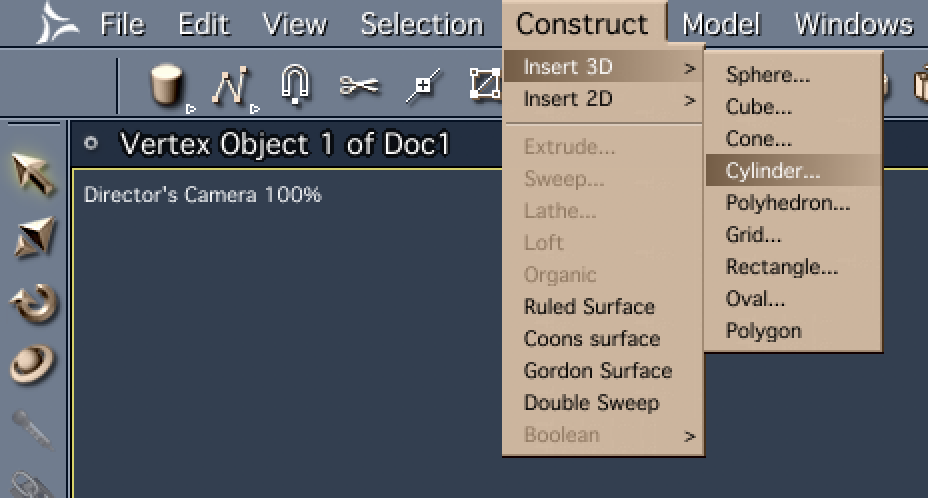This screenshot has width=928, height=498.
Task: Choose the rotate tool with curved arrow
Action: point(32,300)
